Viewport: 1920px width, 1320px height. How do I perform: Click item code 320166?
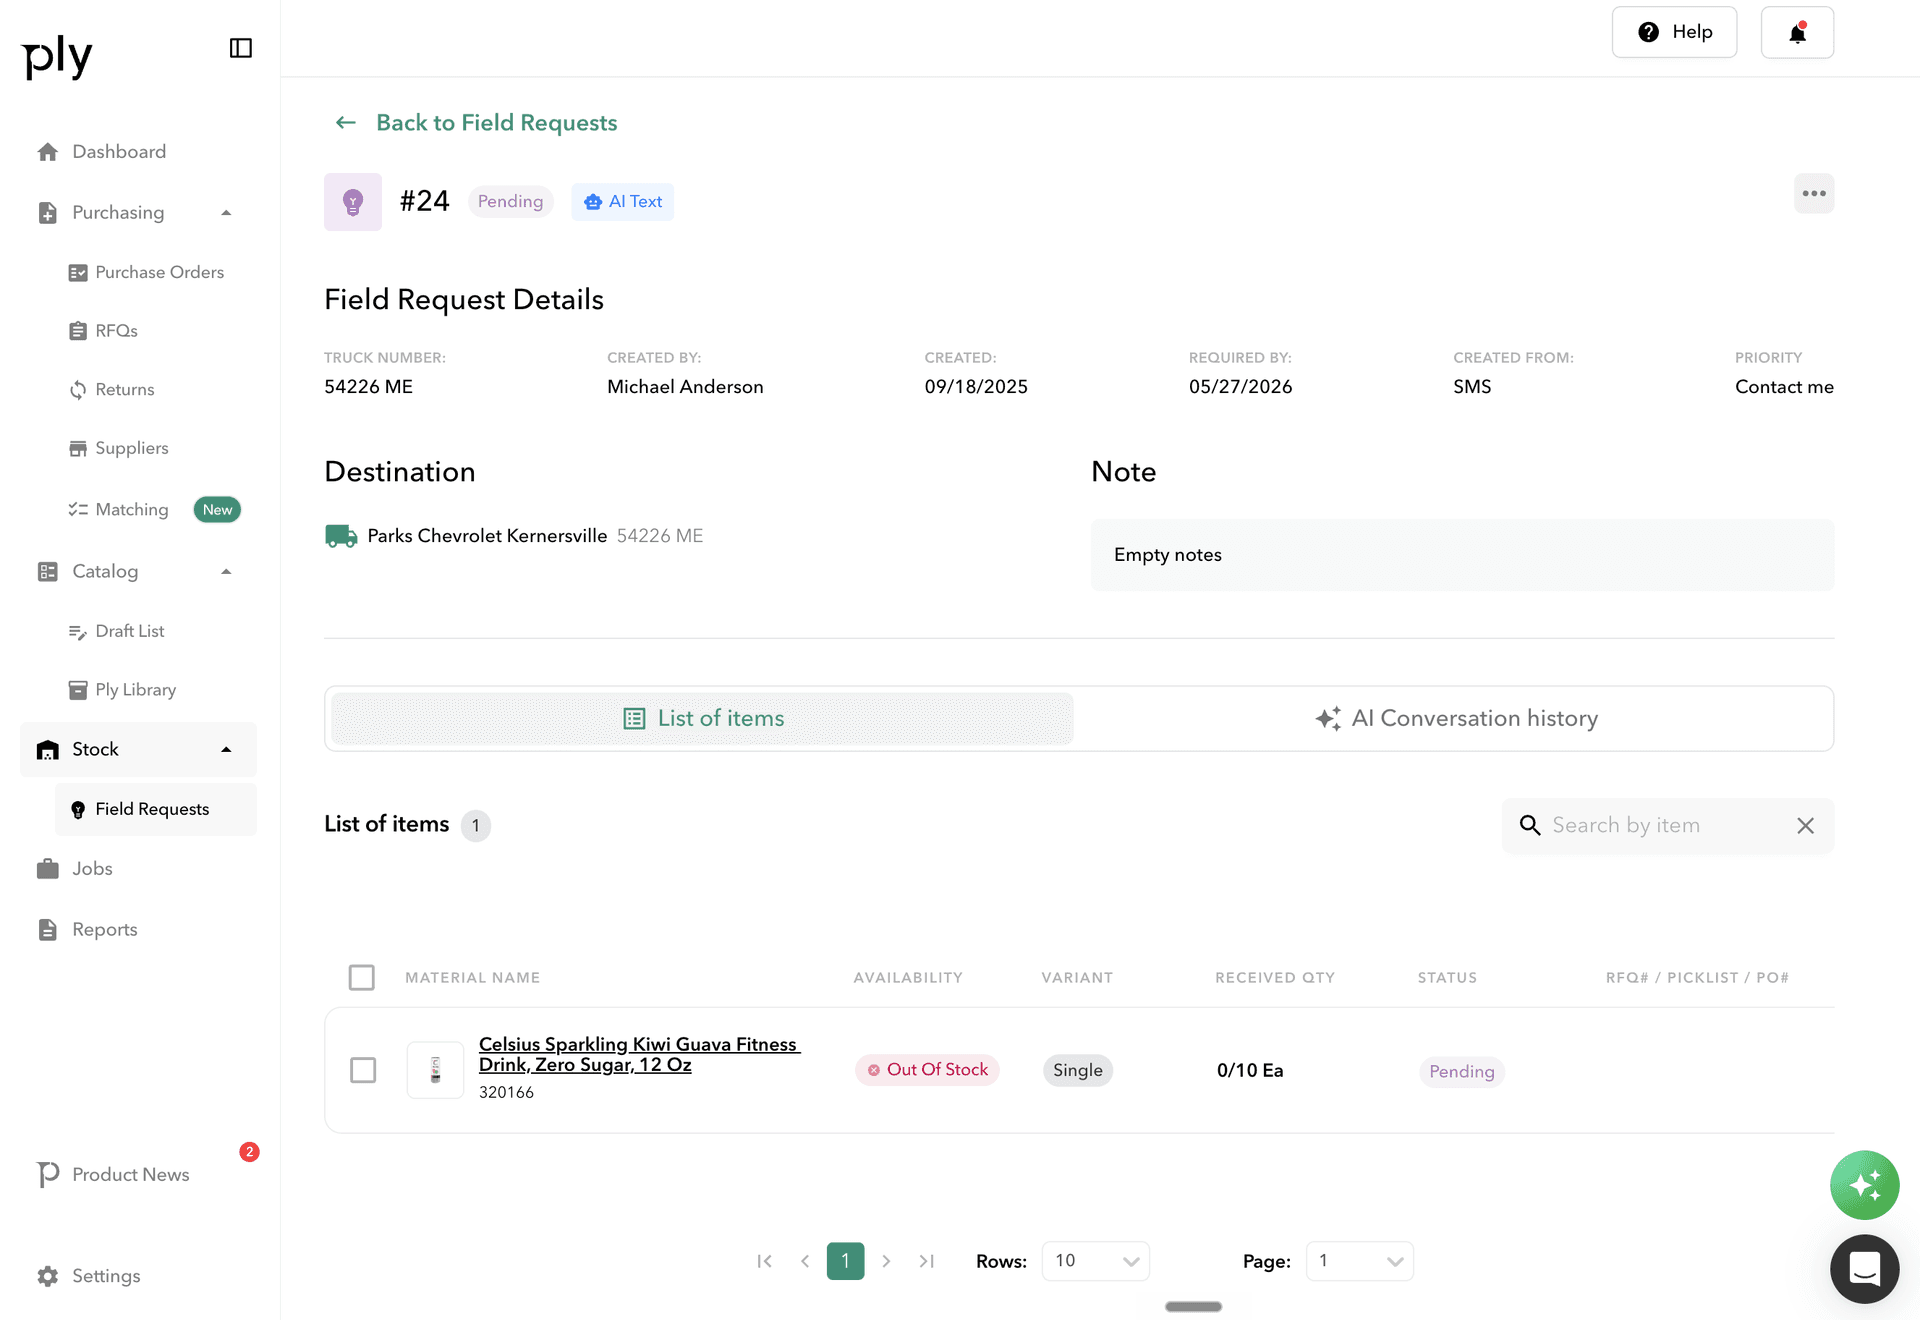coord(506,1093)
